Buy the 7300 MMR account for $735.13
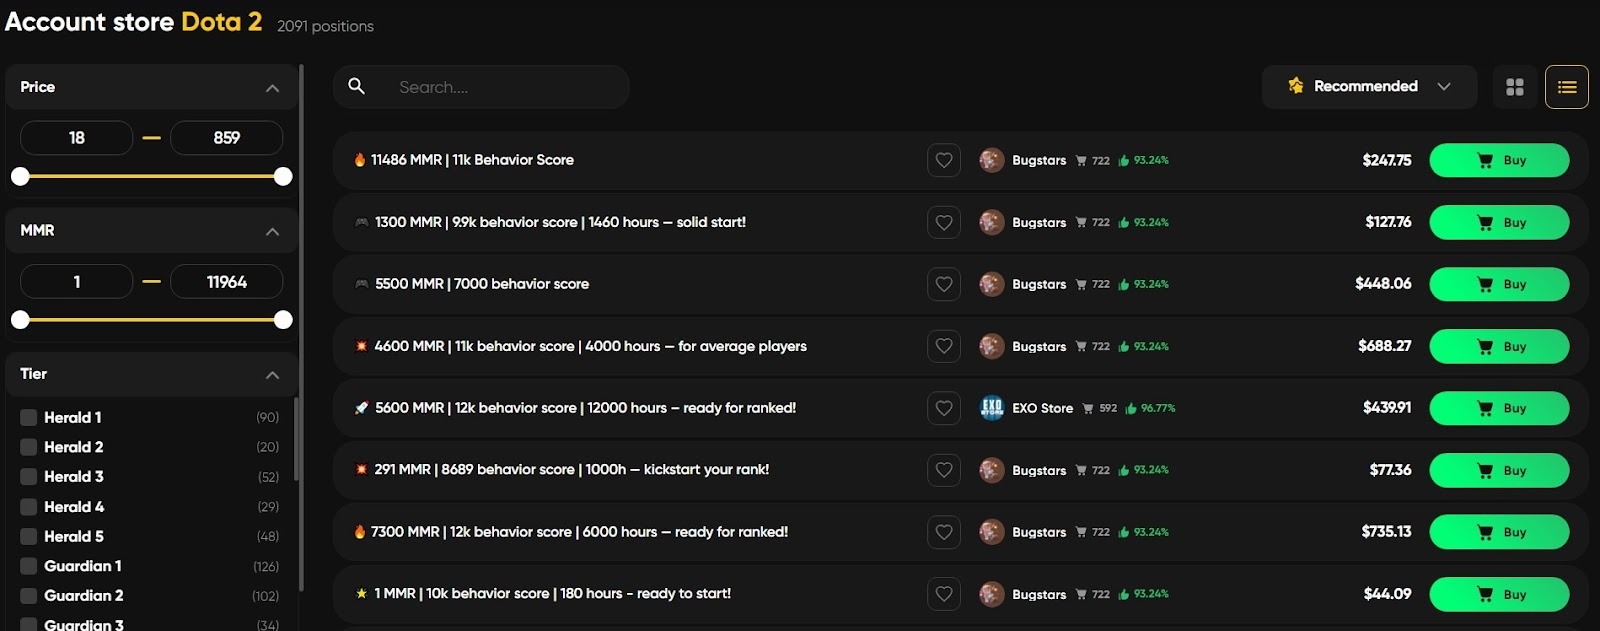The width and height of the screenshot is (1600, 631). click(x=1498, y=532)
